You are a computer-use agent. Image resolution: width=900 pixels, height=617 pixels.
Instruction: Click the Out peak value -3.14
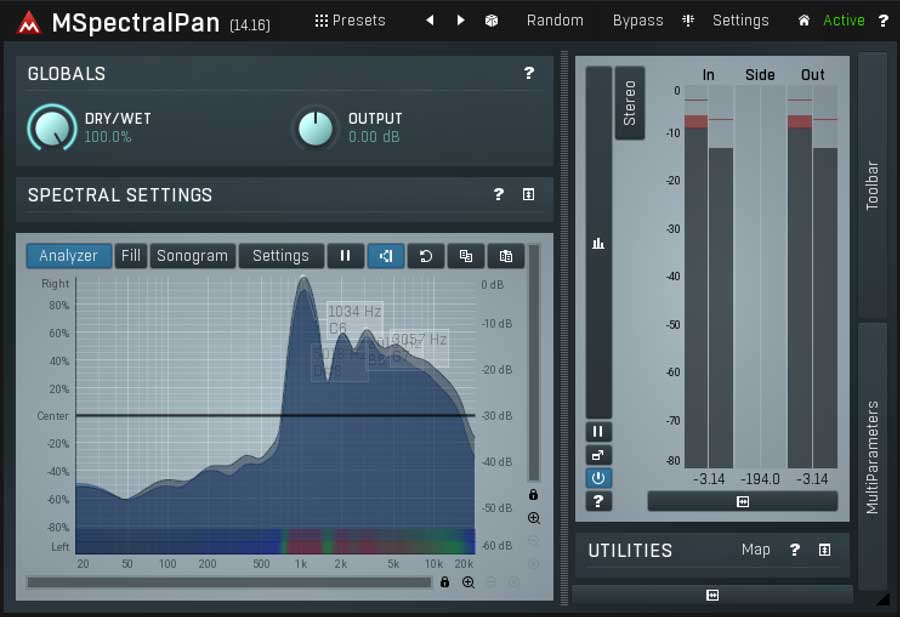coord(812,479)
